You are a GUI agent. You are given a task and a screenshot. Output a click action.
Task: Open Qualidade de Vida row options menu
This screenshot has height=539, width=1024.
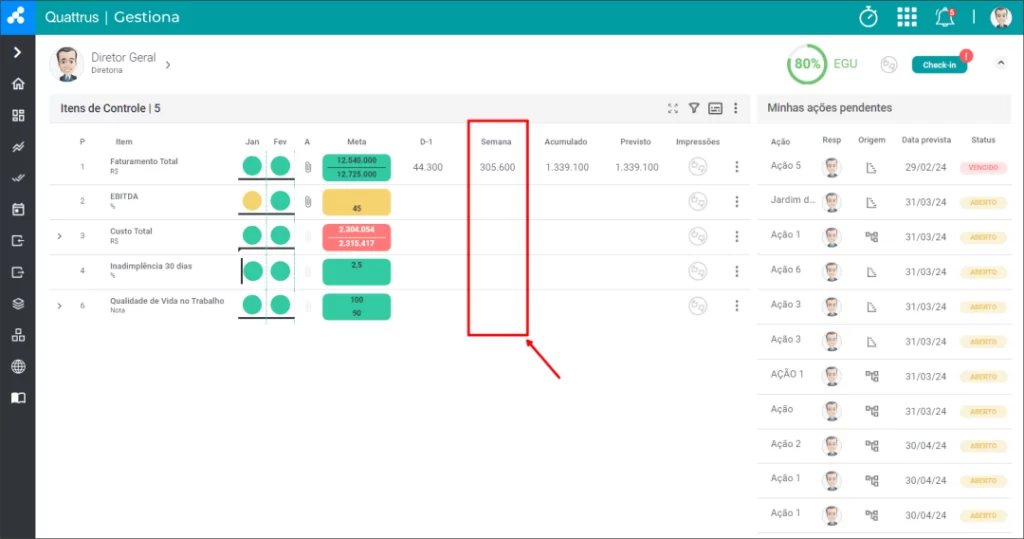(737, 306)
